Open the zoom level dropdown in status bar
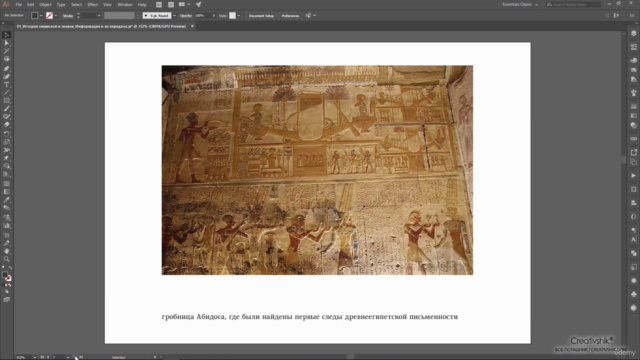This screenshot has width=640, height=360. click(x=34, y=357)
